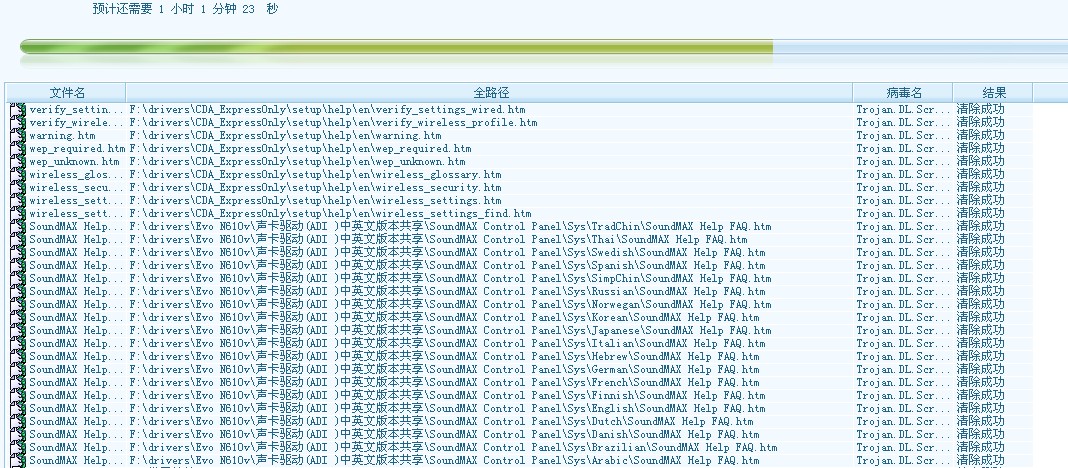Click file icon of wireless_settings_find.htm row

tap(18, 213)
